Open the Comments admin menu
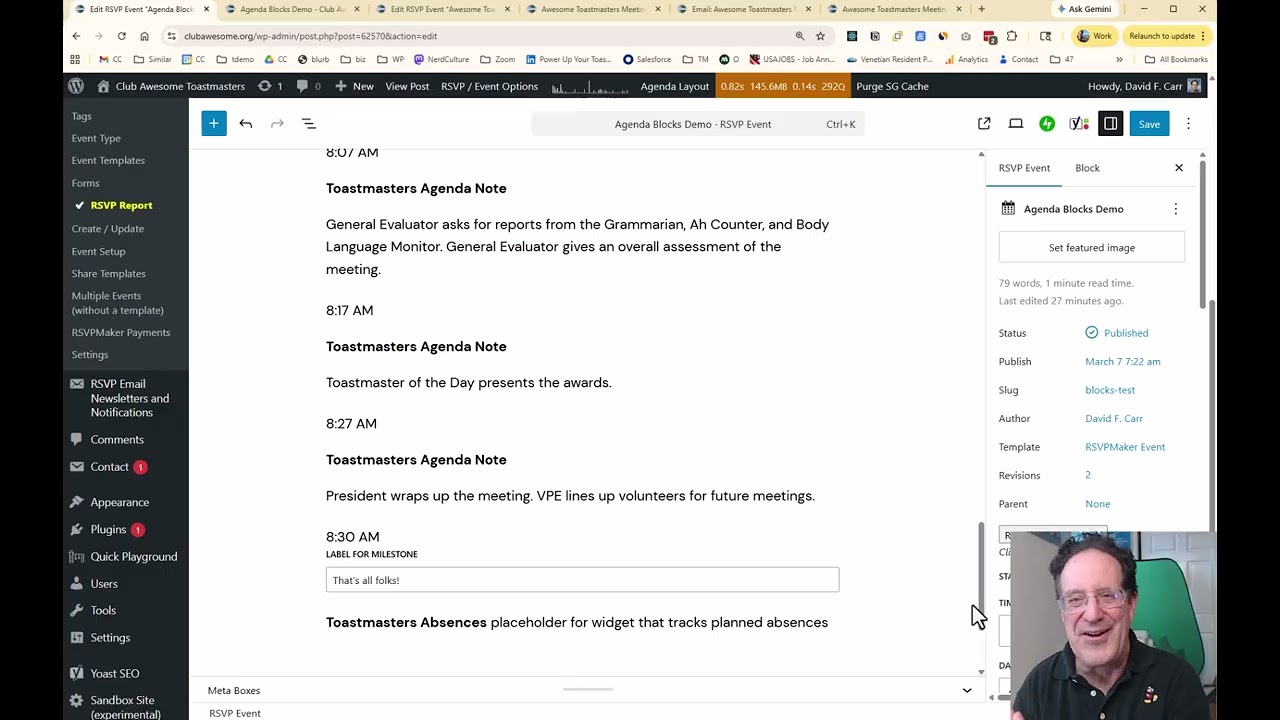 point(117,440)
